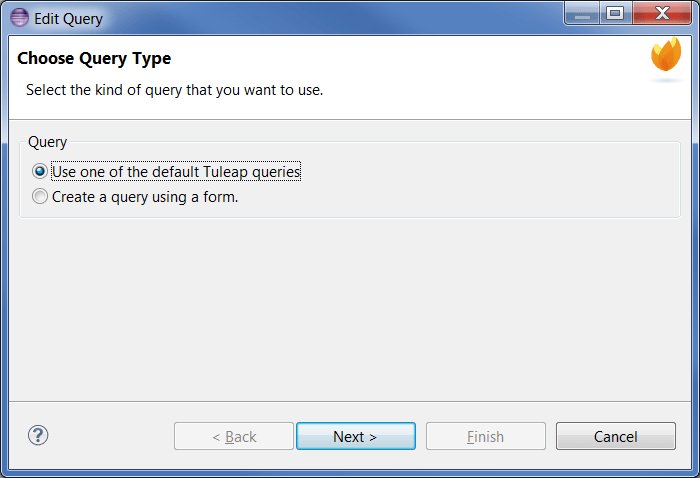Select the default Tuleap queries radio button
This screenshot has width=700, height=478.
click(40, 172)
